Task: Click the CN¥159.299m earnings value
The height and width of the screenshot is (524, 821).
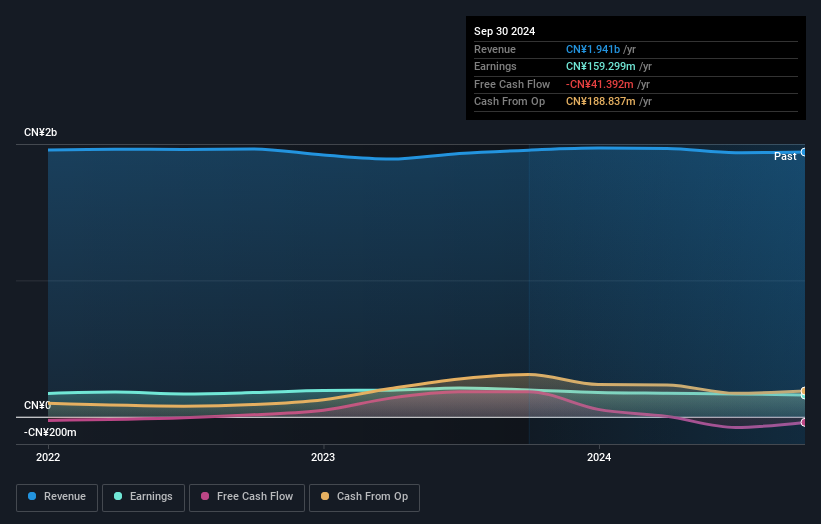Action: click(601, 66)
